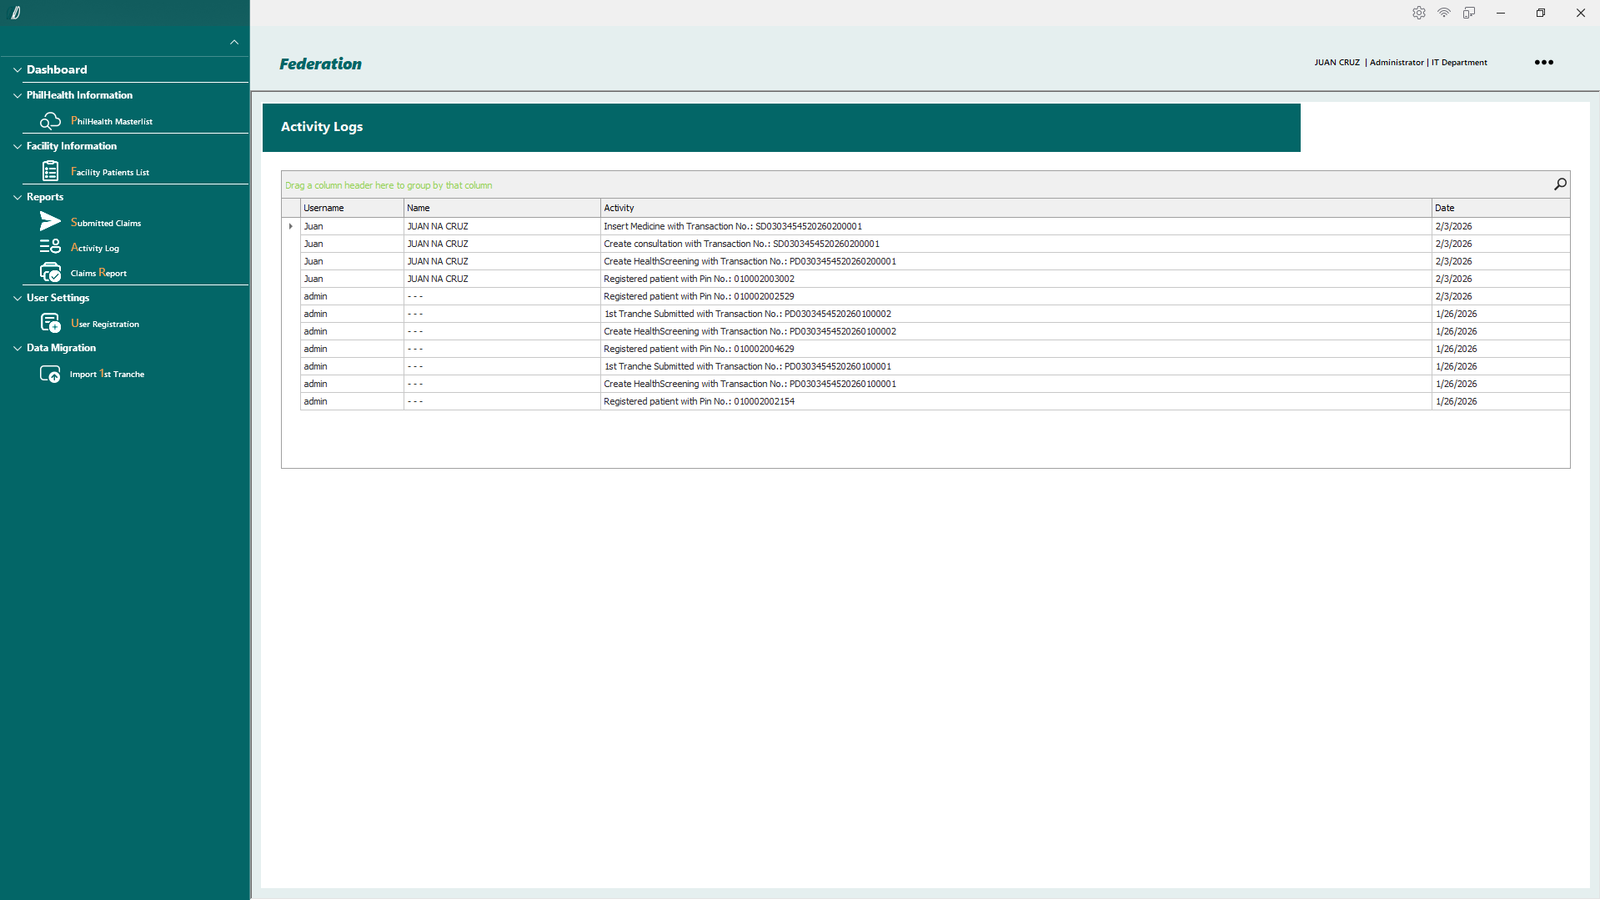The height and width of the screenshot is (900, 1600).
Task: Click the User Registration icon
Action: coord(50,323)
